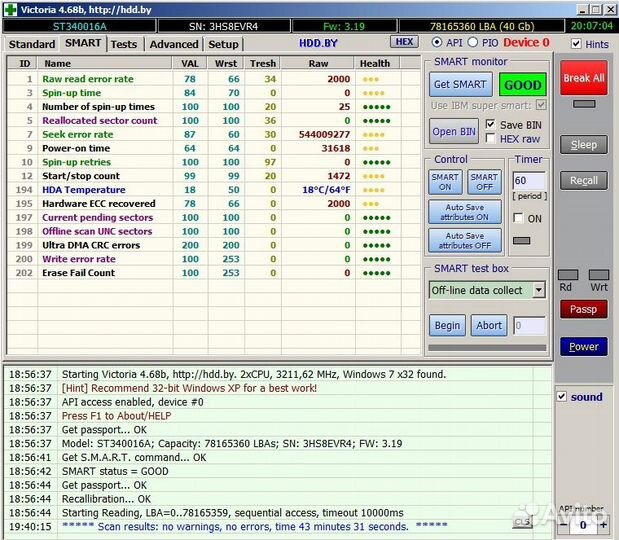Open the Advanced tab
Viewport: 619px width, 540px height.
[174, 44]
